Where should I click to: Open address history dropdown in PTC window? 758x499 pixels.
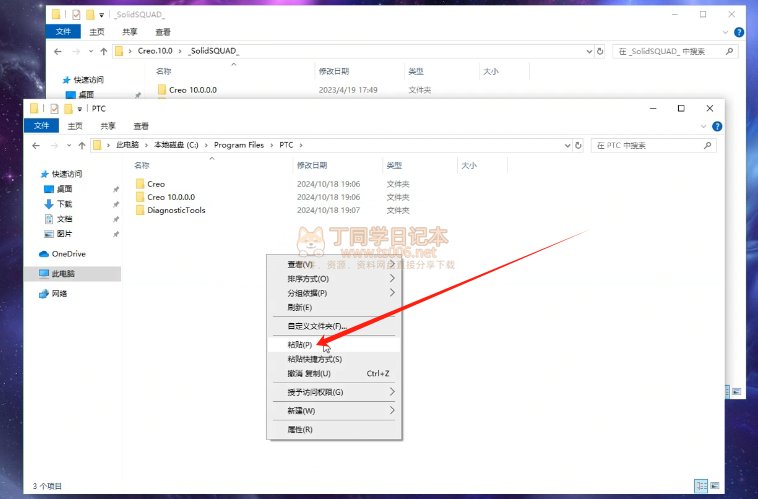(x=568, y=145)
